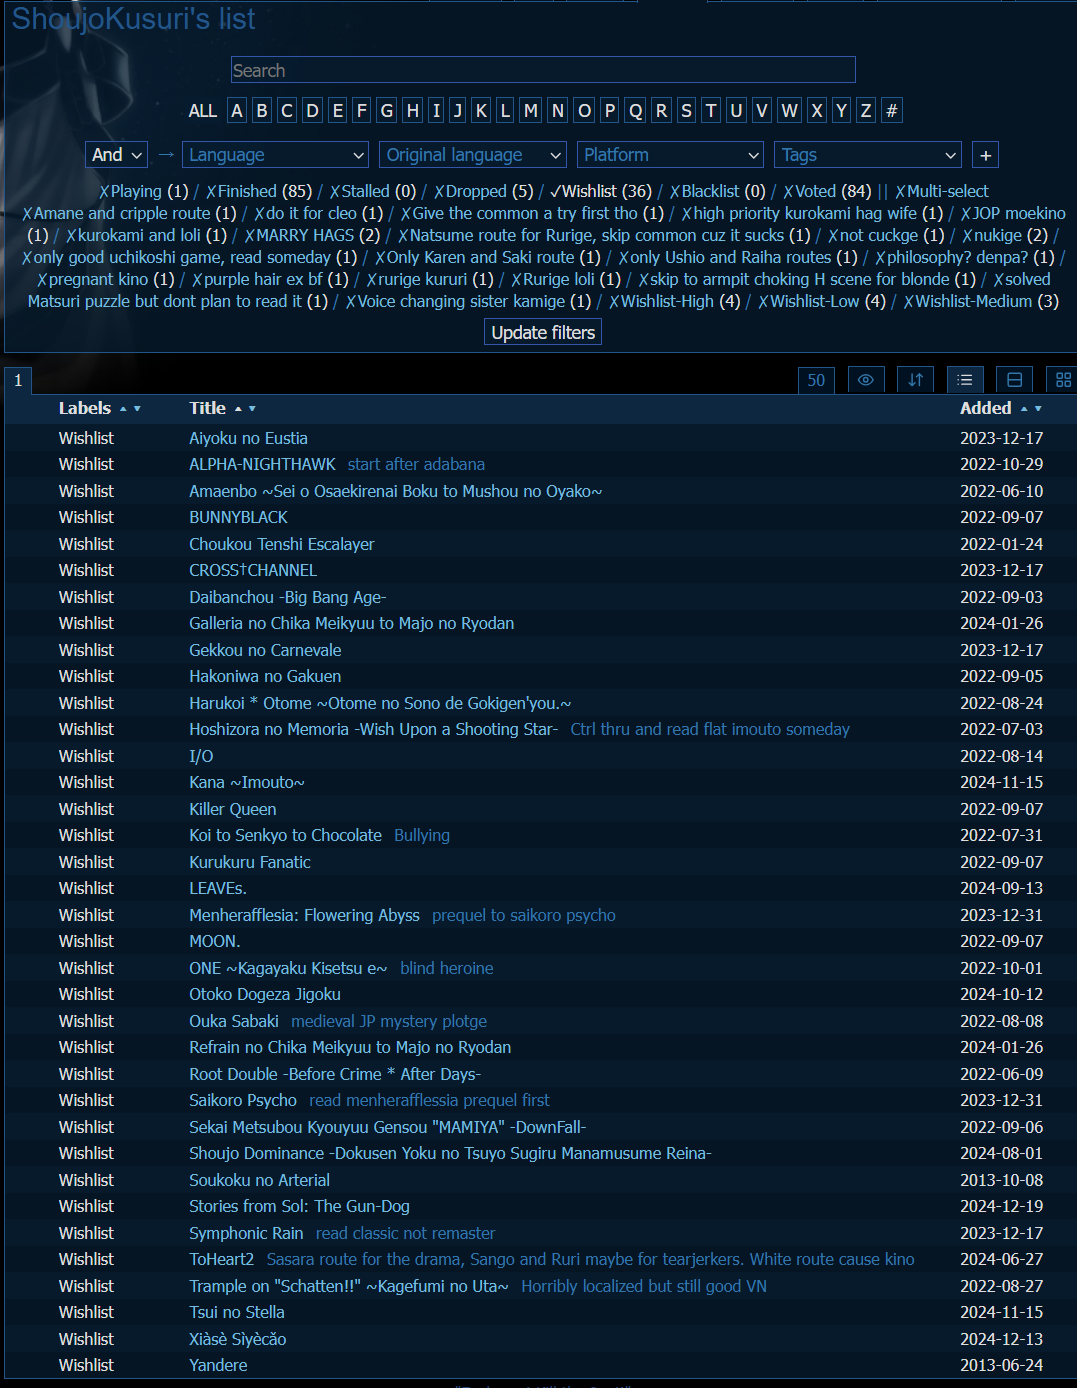
Task: Open the Language filter dropdown
Action: [276, 155]
